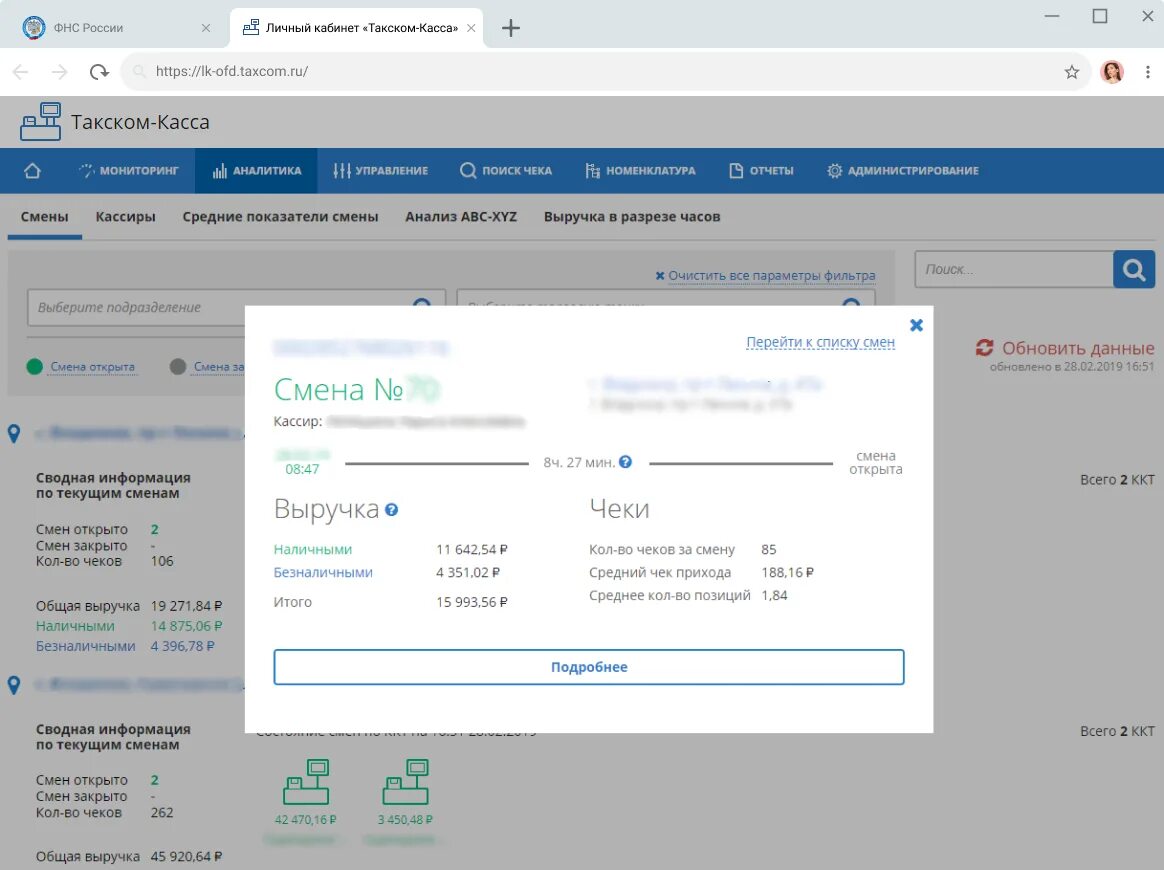Open a new browser tab

tap(511, 28)
